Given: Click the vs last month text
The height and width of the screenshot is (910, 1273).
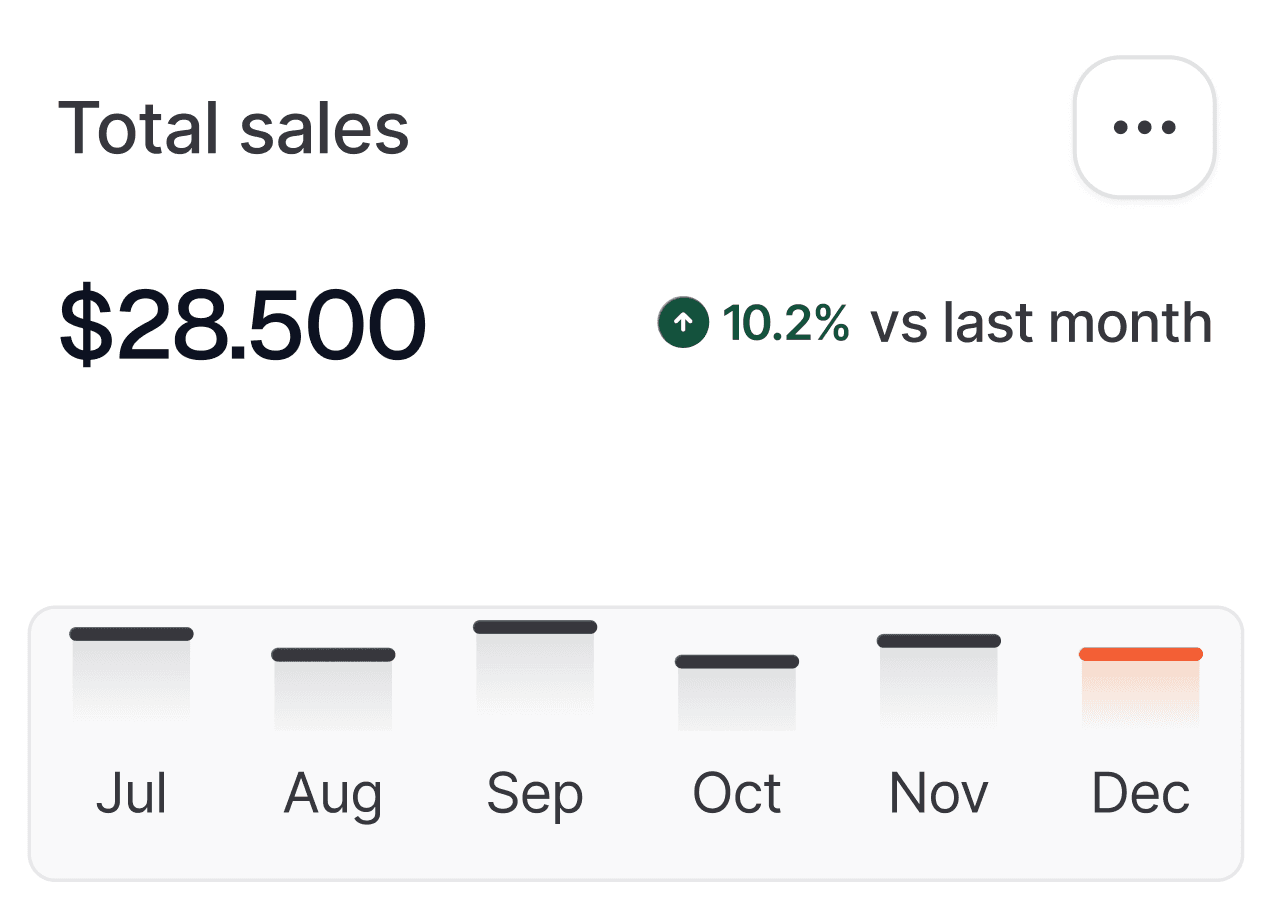Looking at the screenshot, I should point(1041,323).
